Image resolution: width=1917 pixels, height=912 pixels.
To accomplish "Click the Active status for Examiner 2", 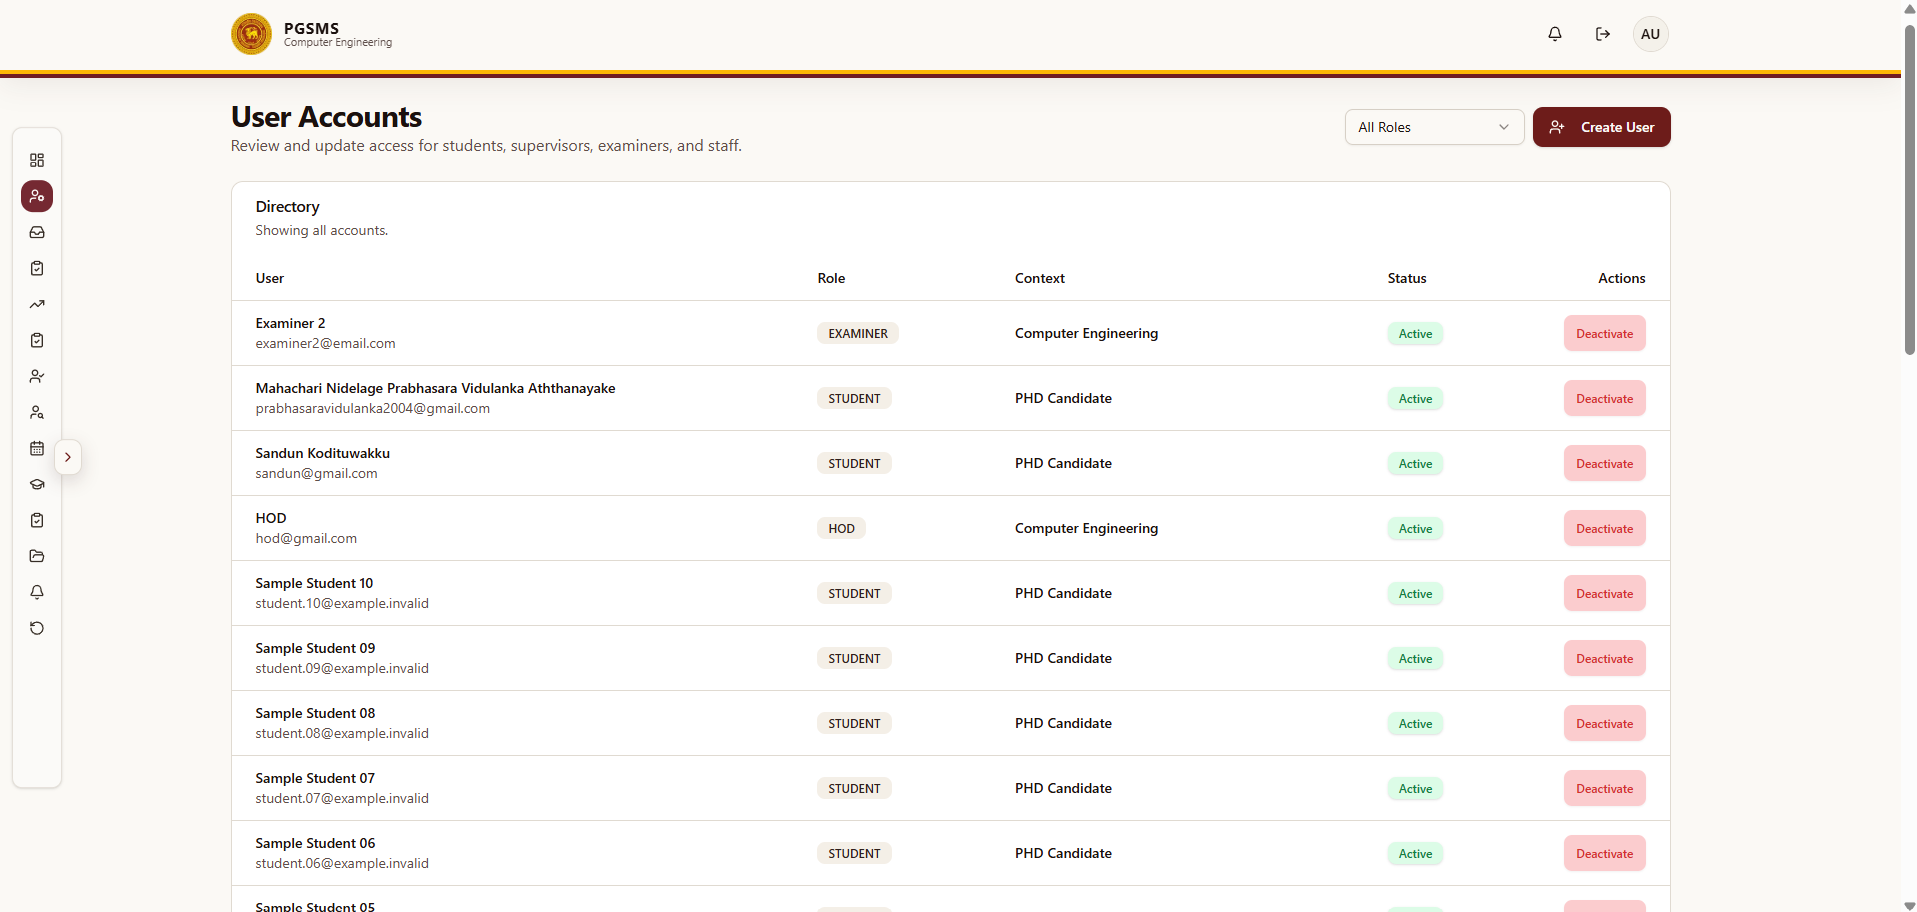I will tap(1415, 333).
